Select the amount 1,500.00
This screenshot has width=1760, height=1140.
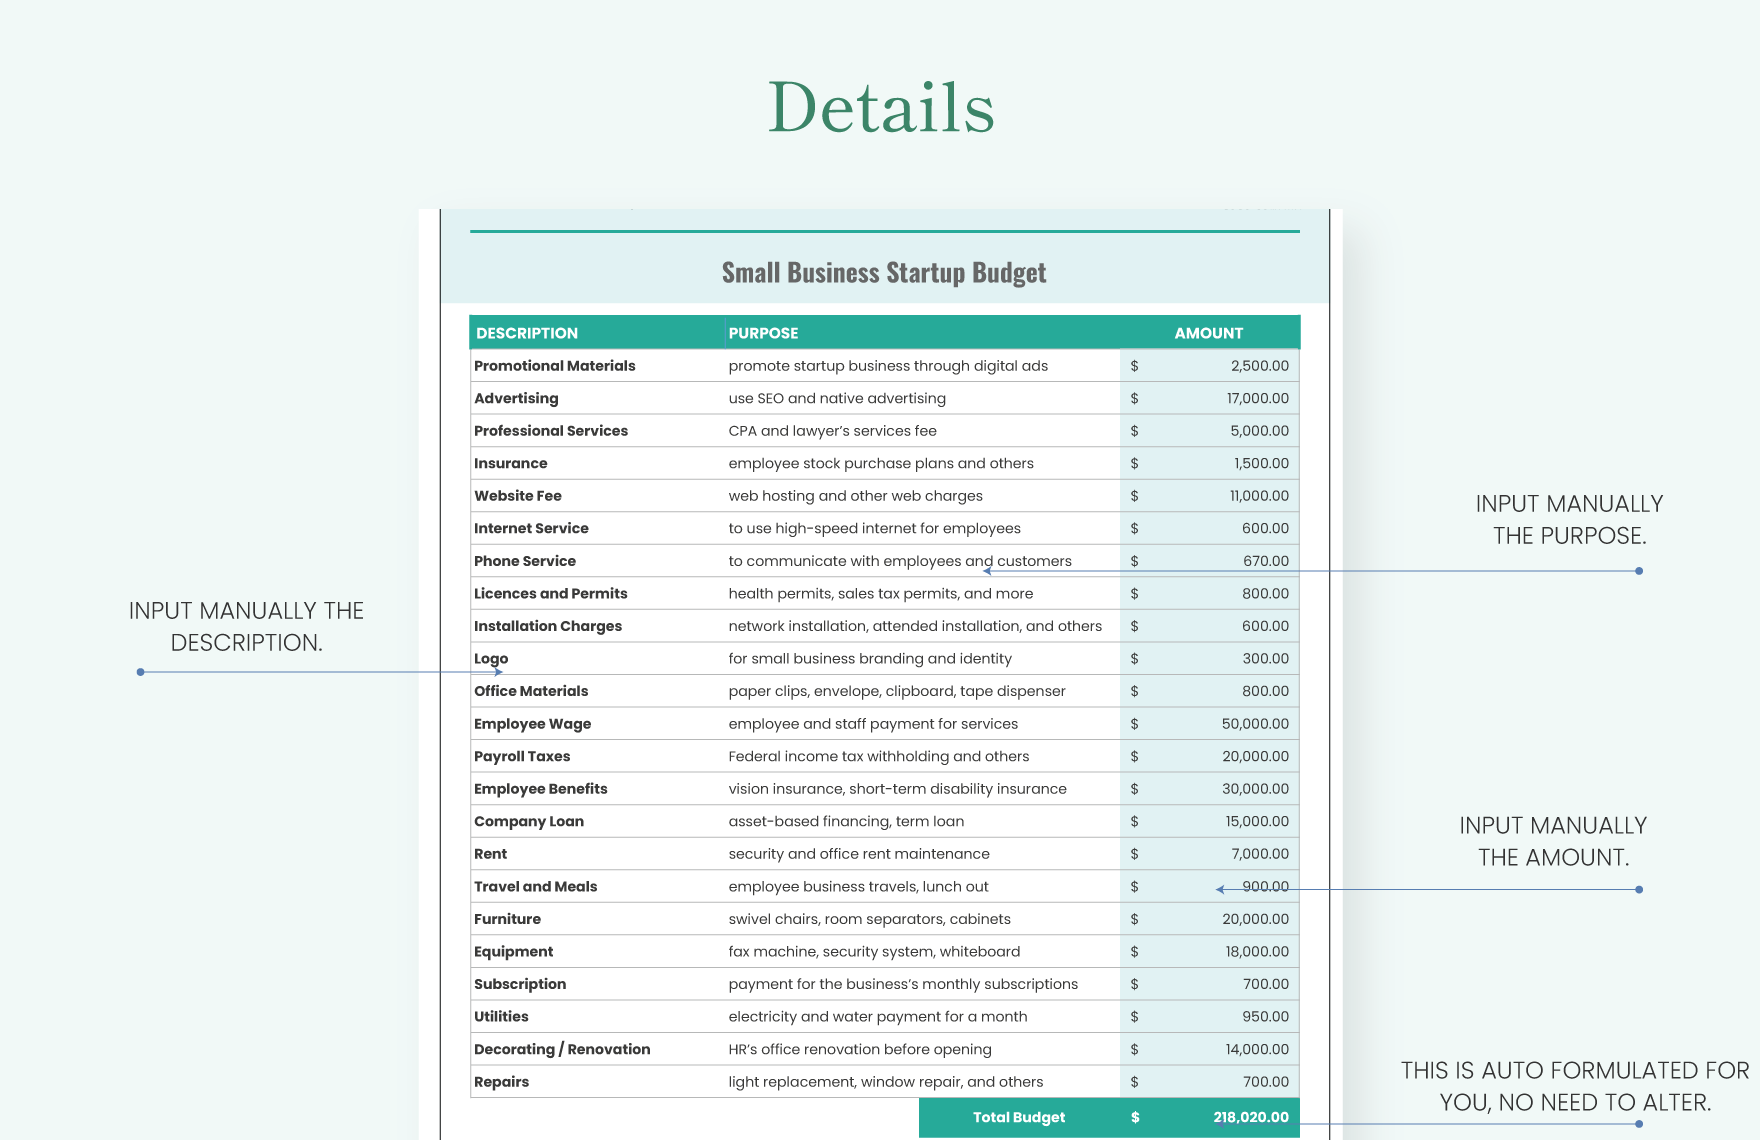[x=1261, y=463]
